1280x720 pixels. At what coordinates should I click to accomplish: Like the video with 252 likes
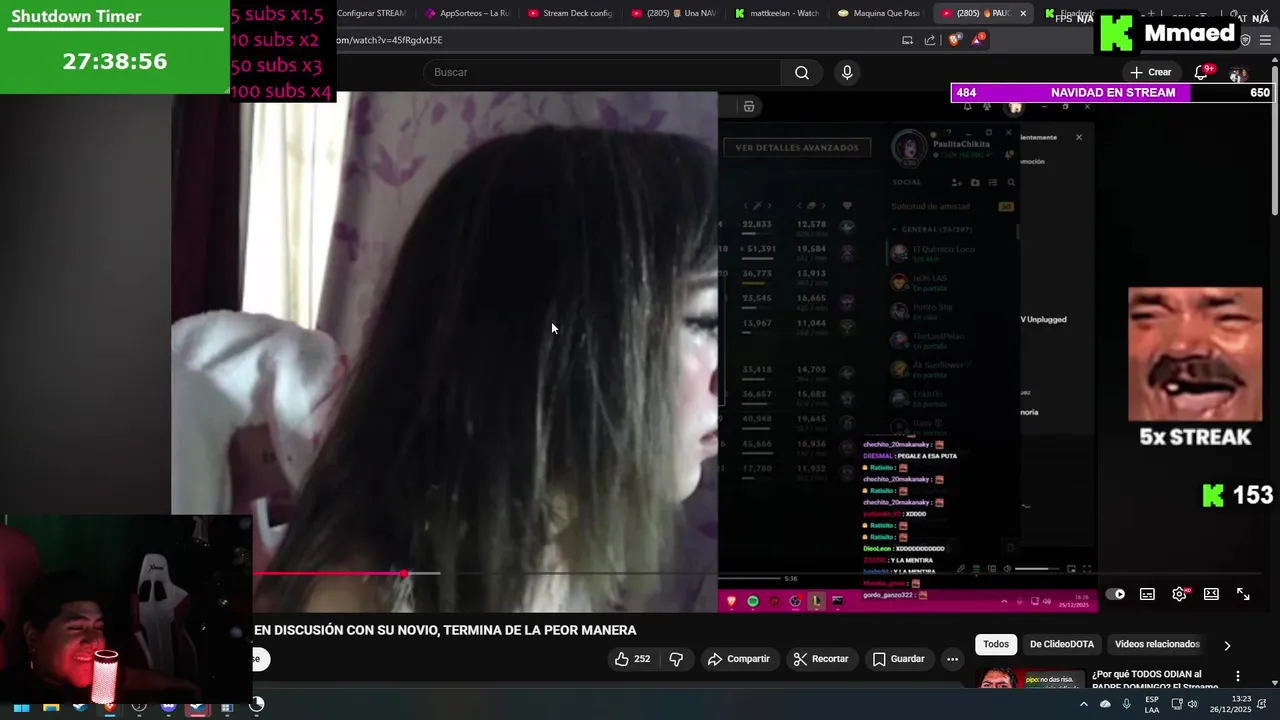pyautogui.click(x=631, y=659)
